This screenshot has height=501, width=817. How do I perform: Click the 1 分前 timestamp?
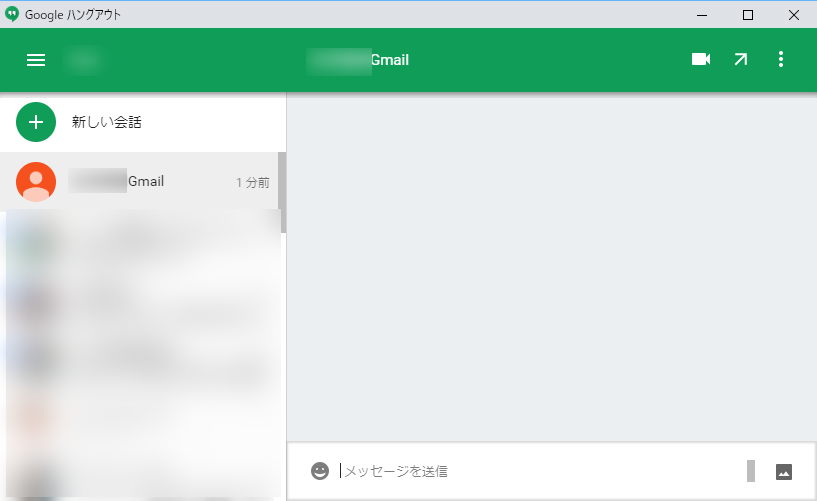tap(253, 182)
